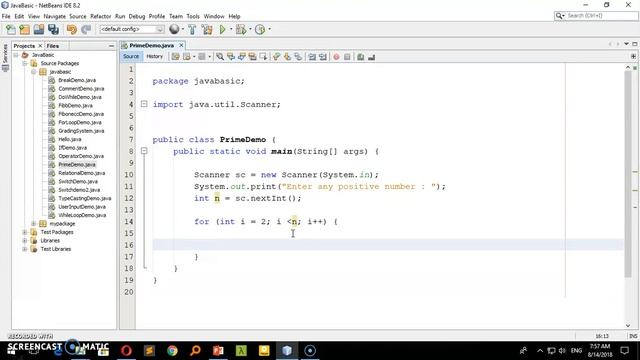Open the default config combo box
640x360 pixels.
pyautogui.click(x=132, y=29)
